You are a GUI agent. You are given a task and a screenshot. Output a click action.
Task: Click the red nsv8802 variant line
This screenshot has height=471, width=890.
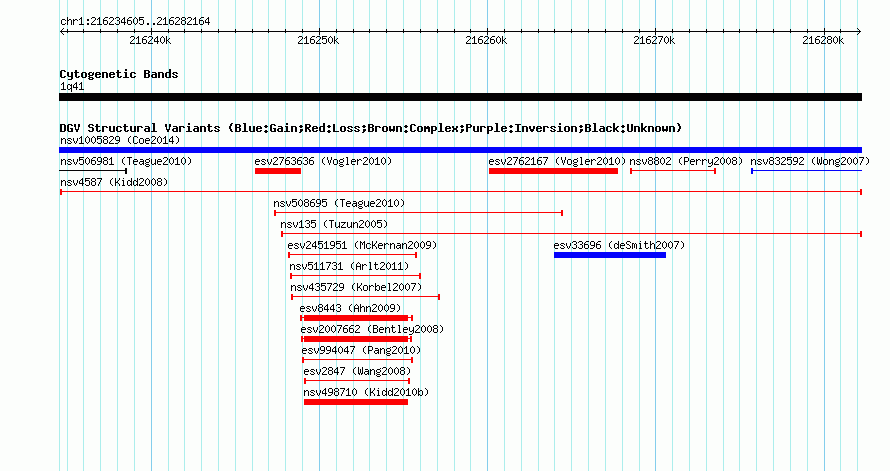coord(673,171)
